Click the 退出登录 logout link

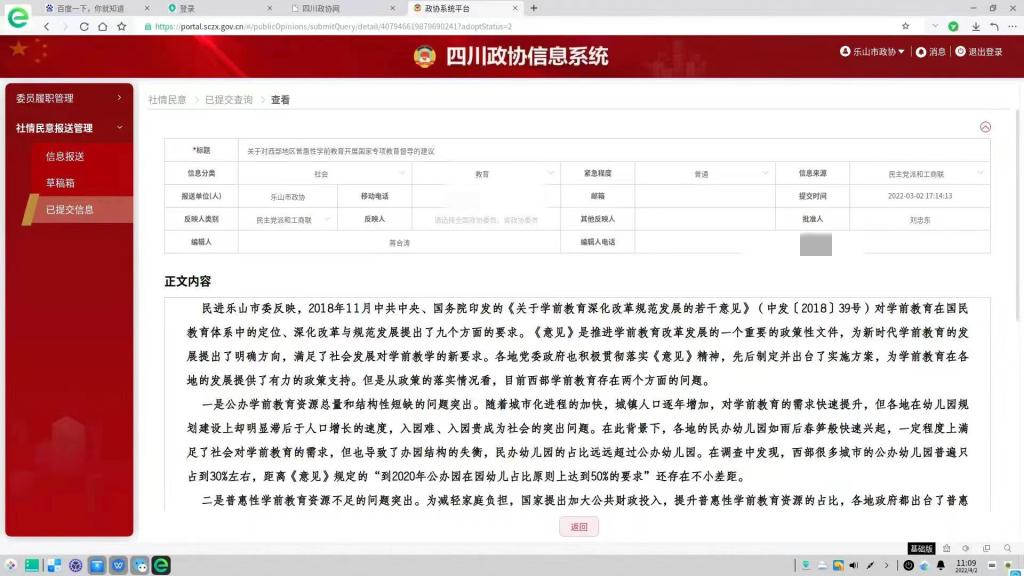tap(979, 52)
